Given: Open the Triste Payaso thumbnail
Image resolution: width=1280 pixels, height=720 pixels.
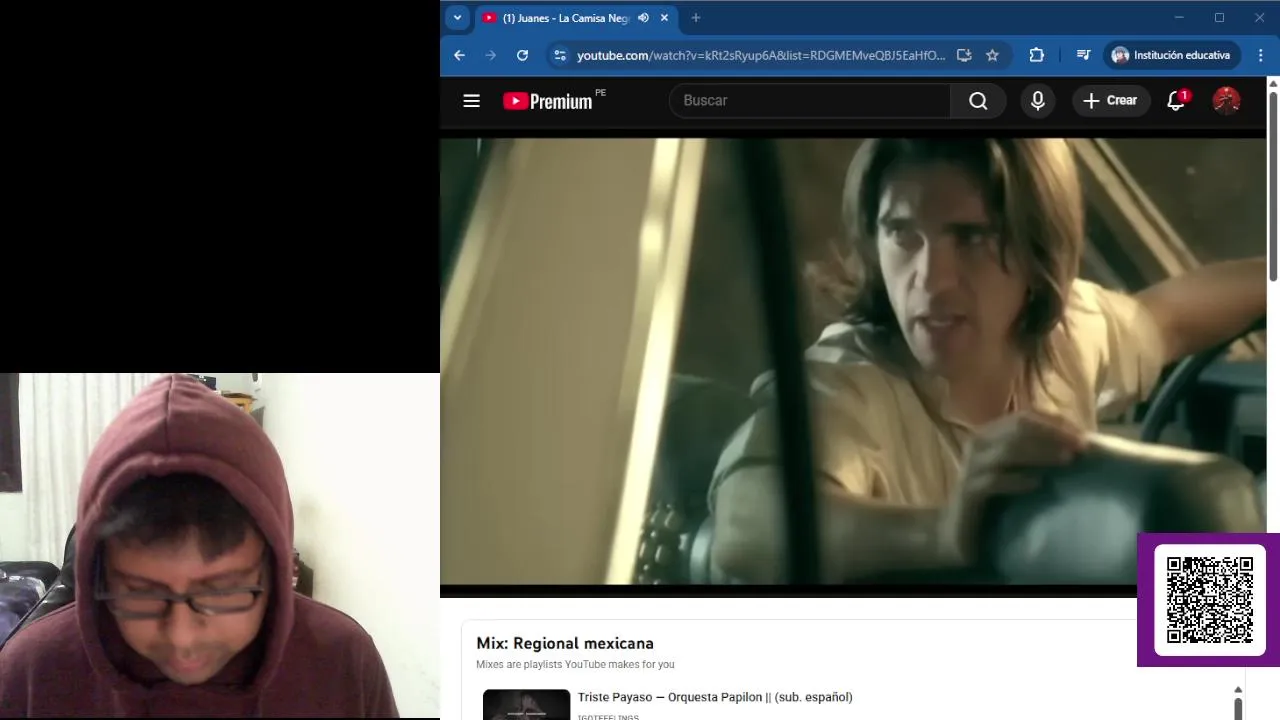Looking at the screenshot, I should (x=526, y=704).
